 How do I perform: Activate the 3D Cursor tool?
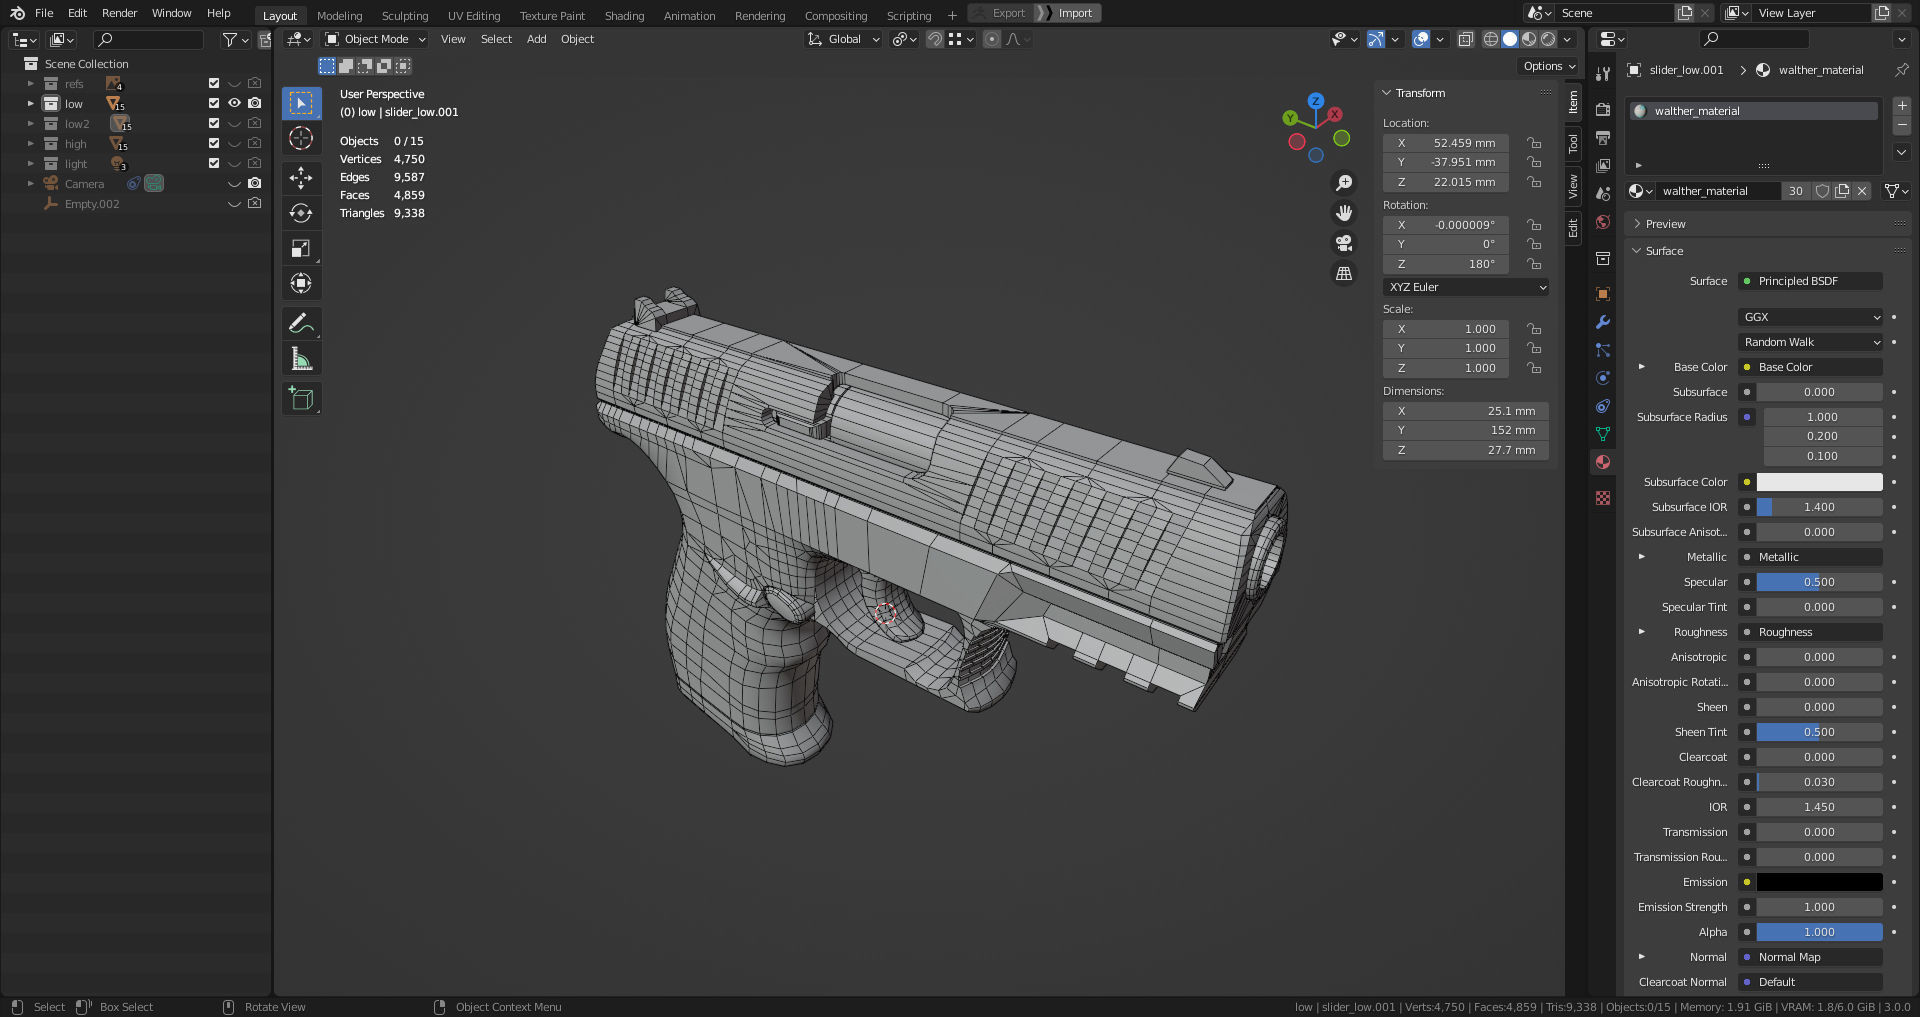[301, 138]
